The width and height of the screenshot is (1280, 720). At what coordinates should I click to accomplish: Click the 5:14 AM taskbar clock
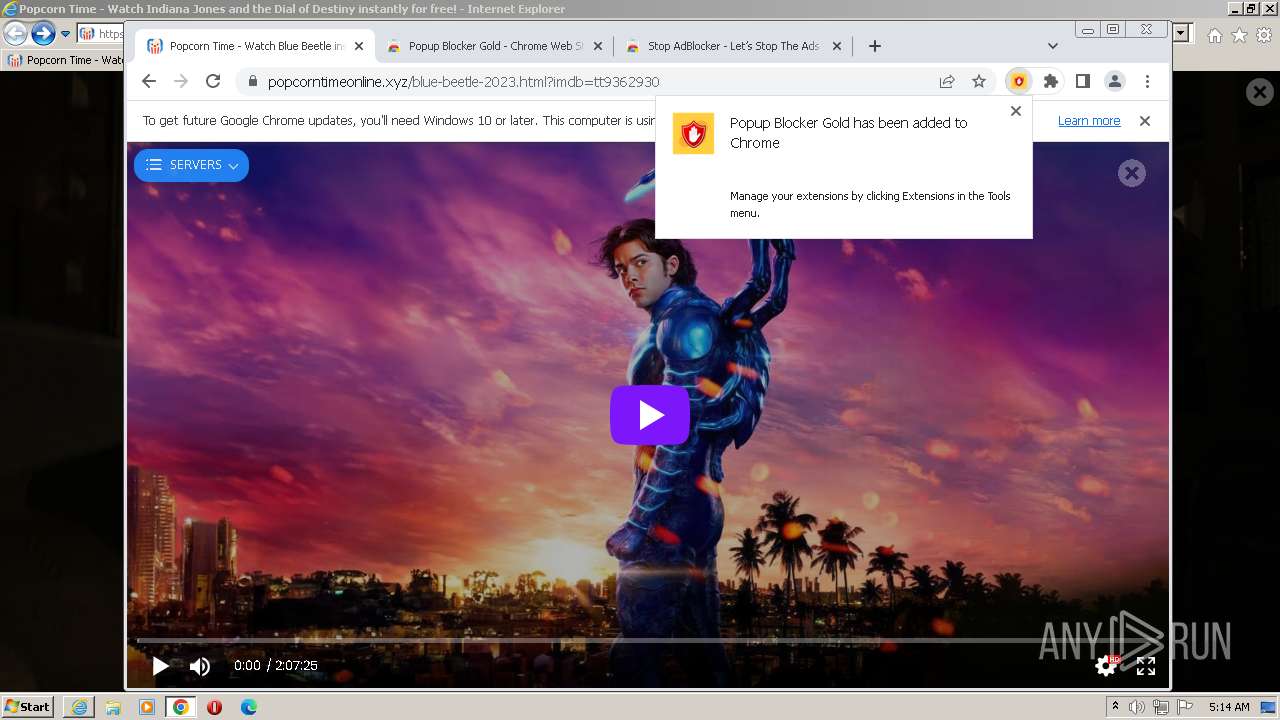(1229, 707)
